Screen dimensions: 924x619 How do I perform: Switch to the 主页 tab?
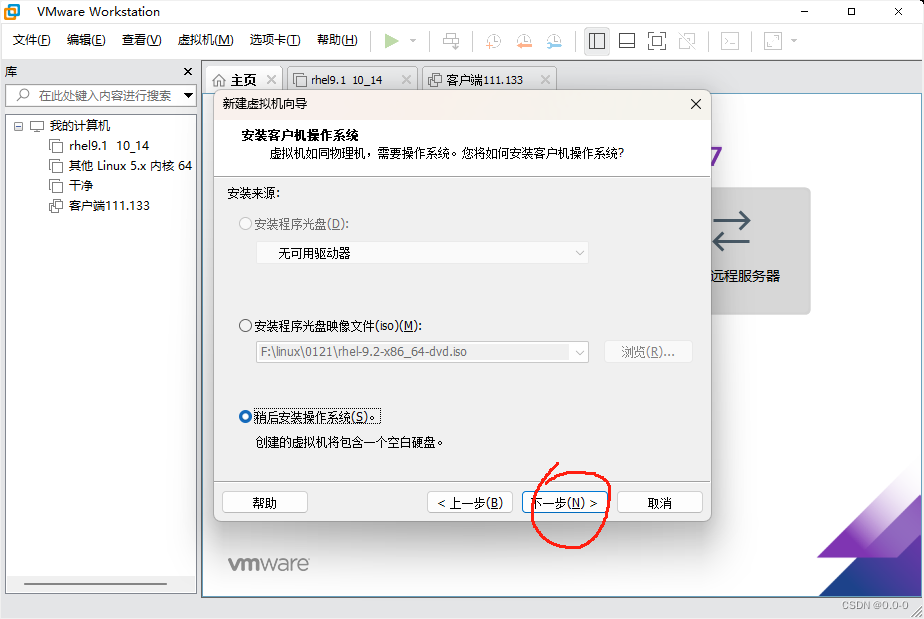pos(243,80)
